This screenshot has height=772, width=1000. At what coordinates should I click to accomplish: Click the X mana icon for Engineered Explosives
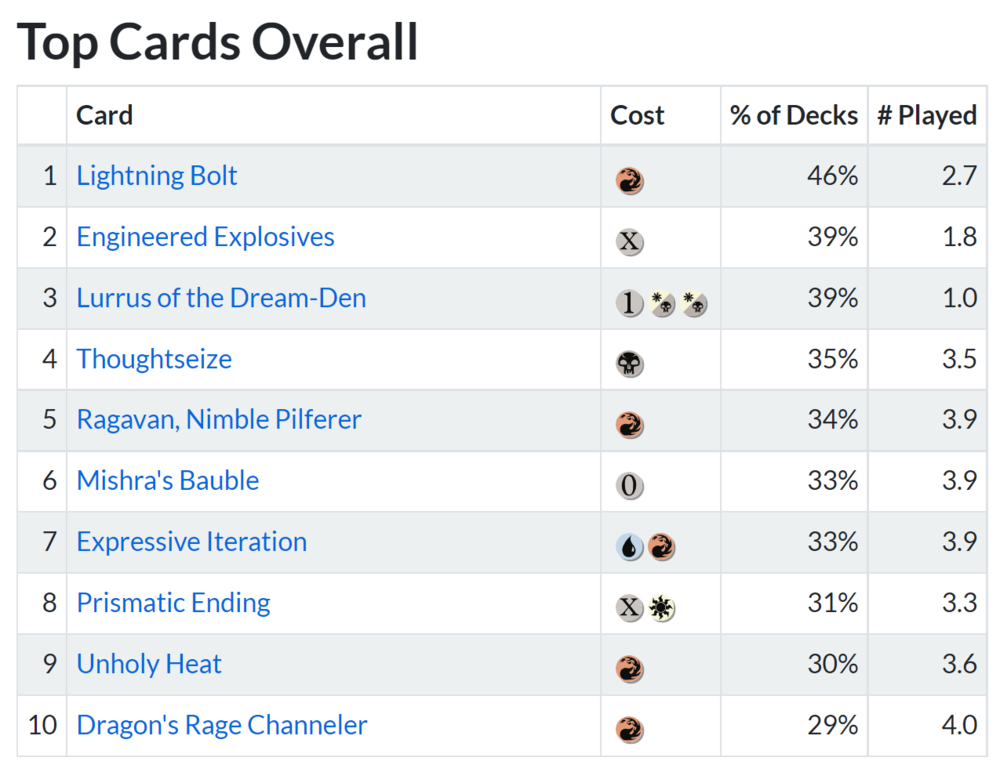point(629,242)
